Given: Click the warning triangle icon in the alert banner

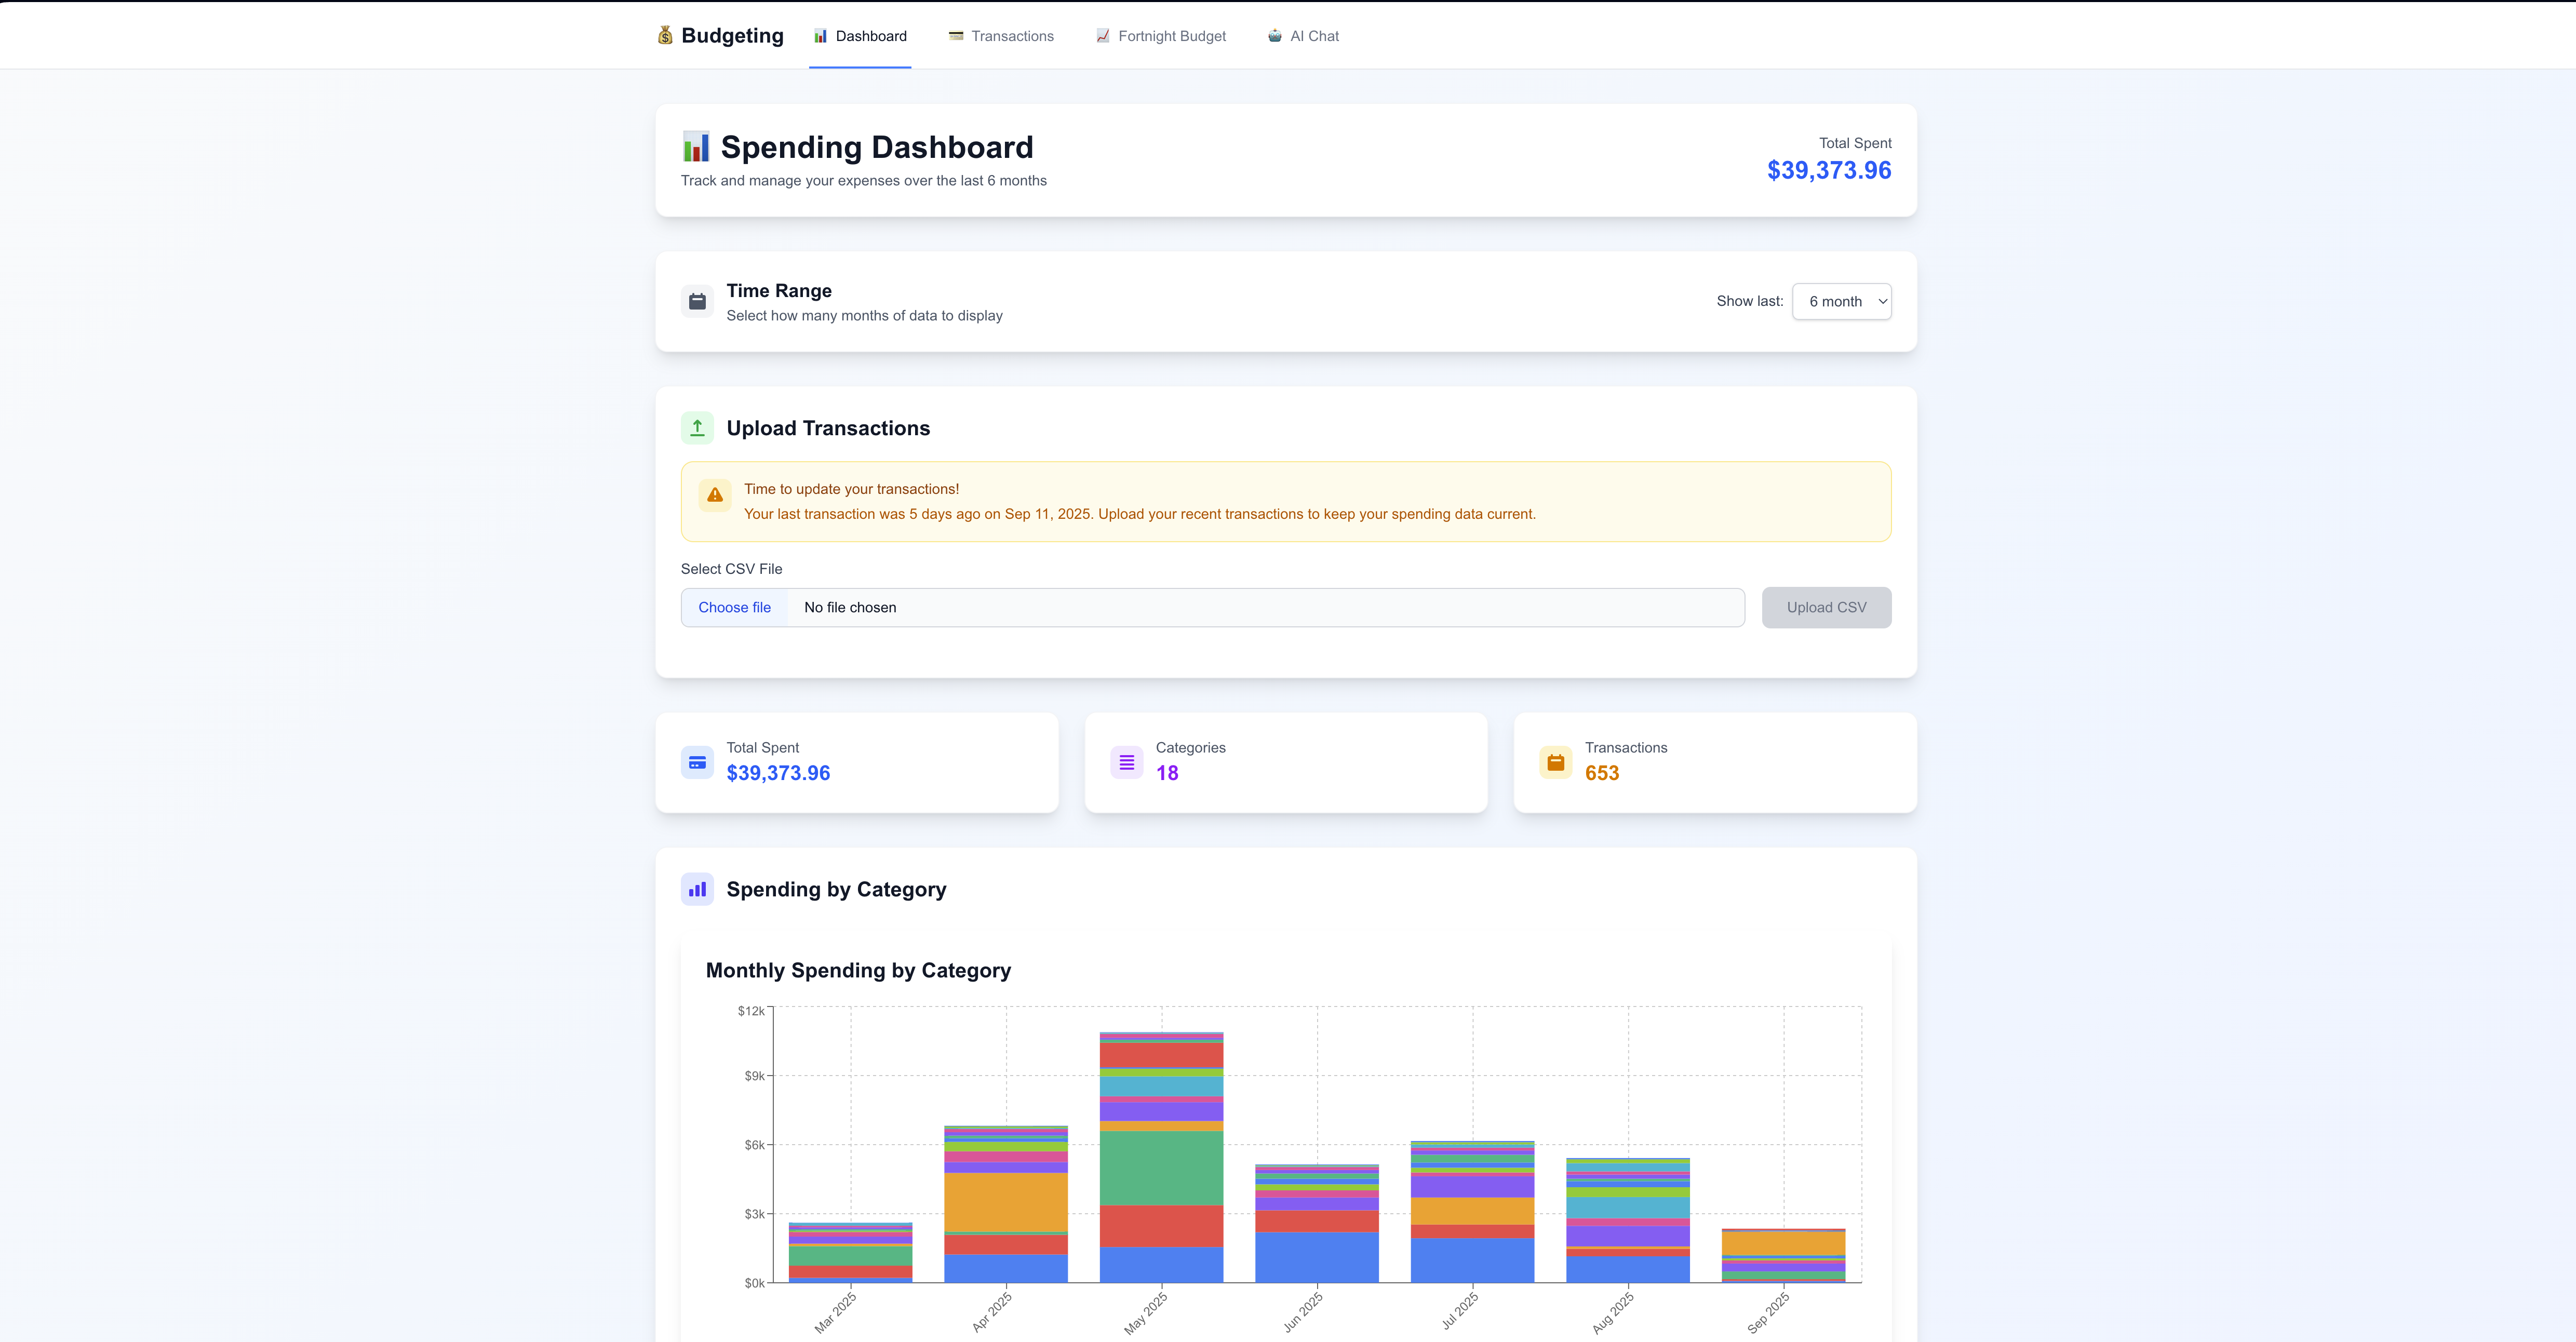Looking at the screenshot, I should coord(714,494).
